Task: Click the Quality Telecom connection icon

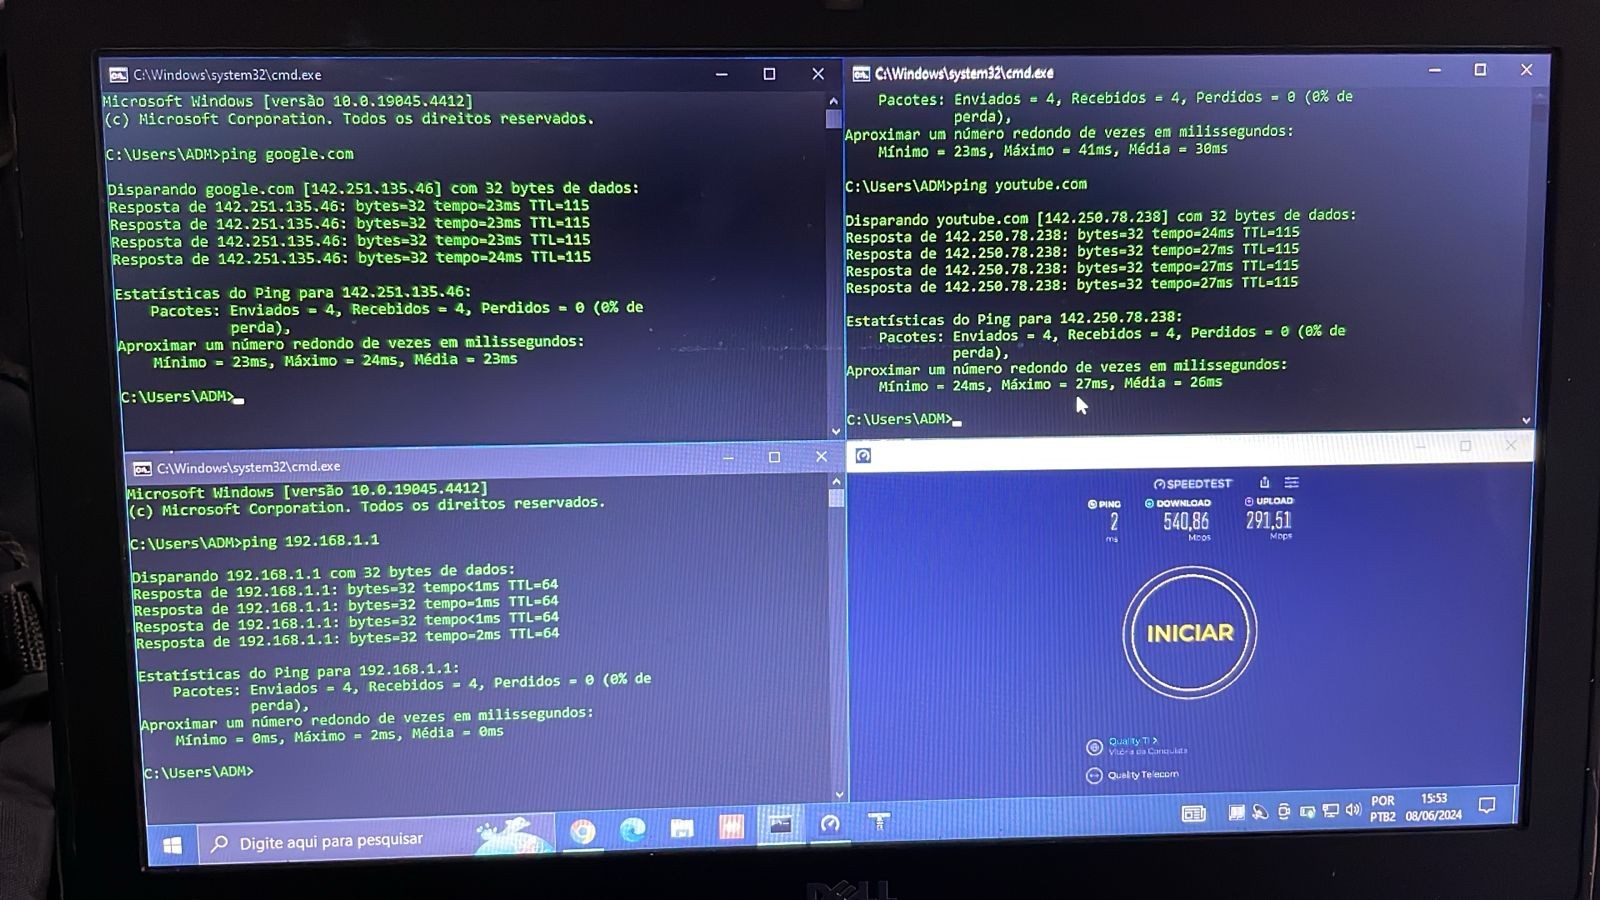Action: 1094,775
